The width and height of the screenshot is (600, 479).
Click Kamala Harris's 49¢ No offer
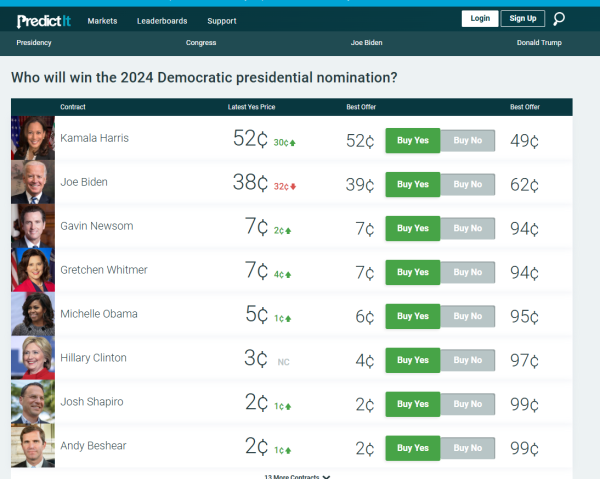pos(524,141)
